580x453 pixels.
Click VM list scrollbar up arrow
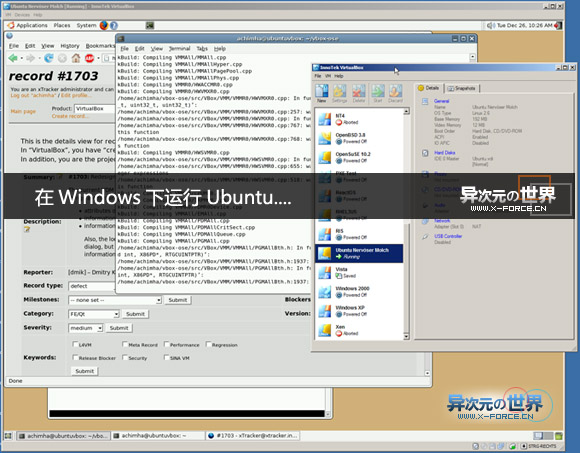tap(406, 111)
